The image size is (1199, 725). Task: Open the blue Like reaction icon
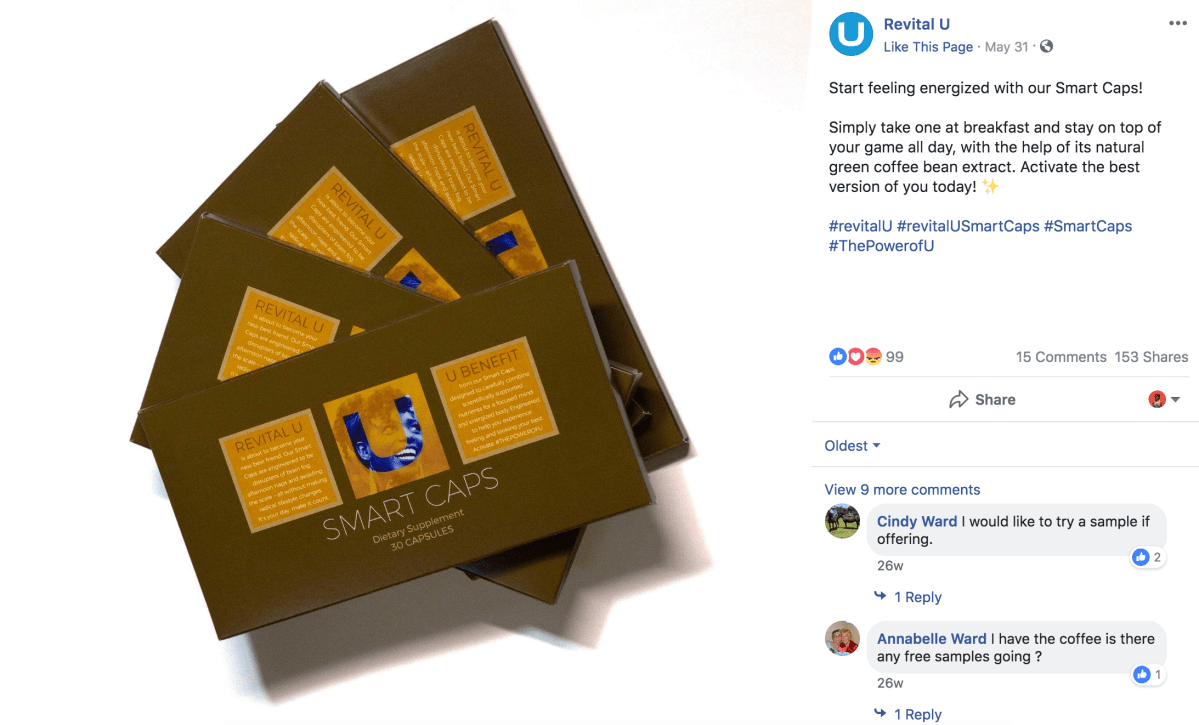coord(837,356)
